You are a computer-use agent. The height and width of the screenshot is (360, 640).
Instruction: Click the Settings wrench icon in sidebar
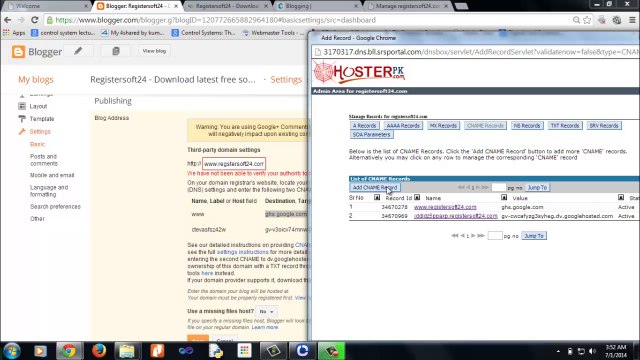(22, 131)
